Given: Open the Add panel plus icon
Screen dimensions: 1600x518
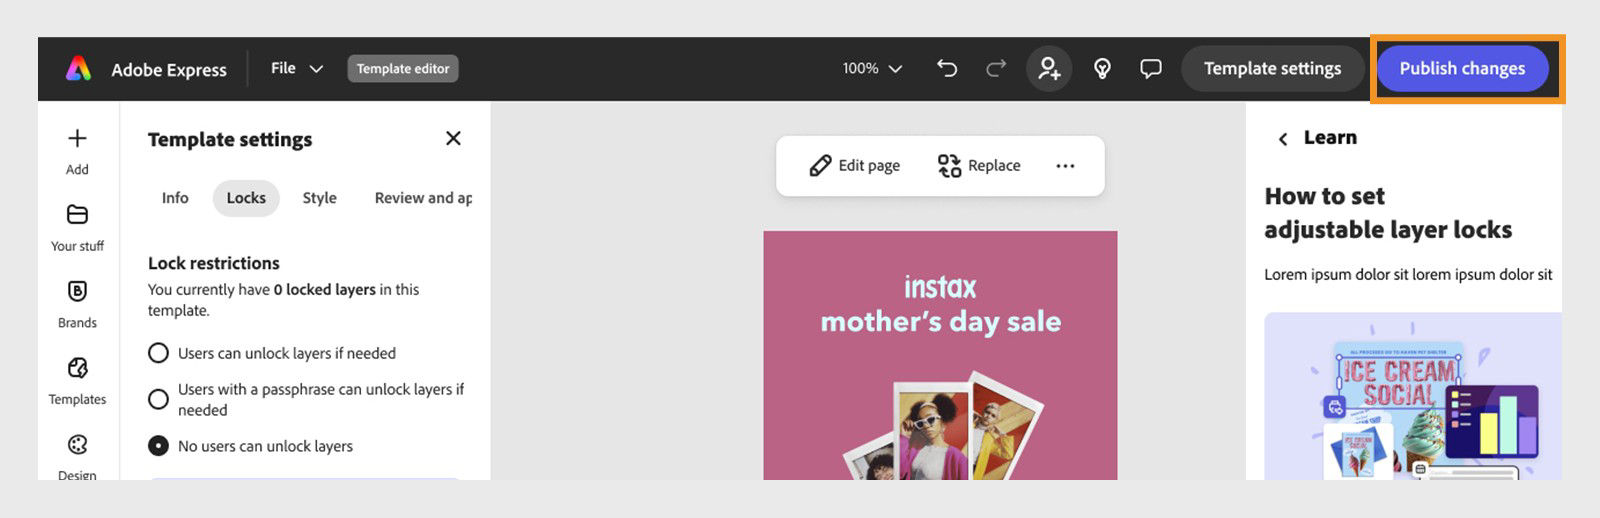Looking at the screenshot, I should point(77,139).
